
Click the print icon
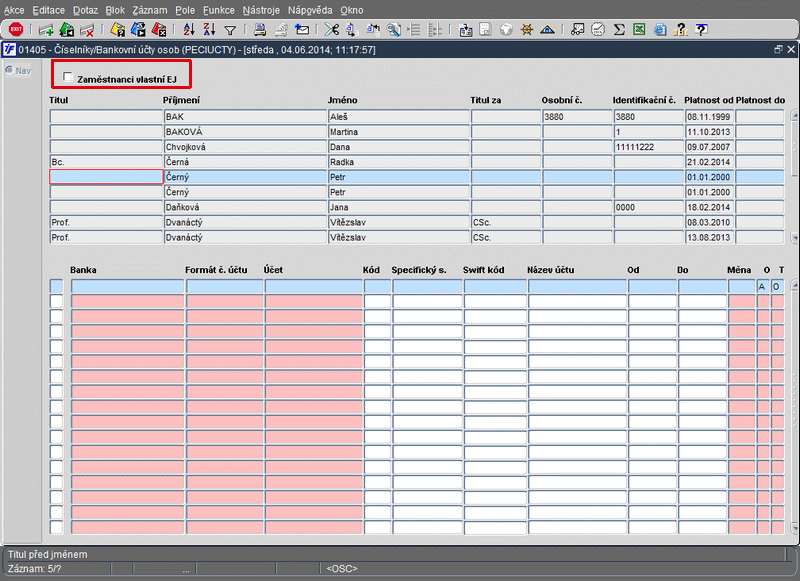click(260, 30)
